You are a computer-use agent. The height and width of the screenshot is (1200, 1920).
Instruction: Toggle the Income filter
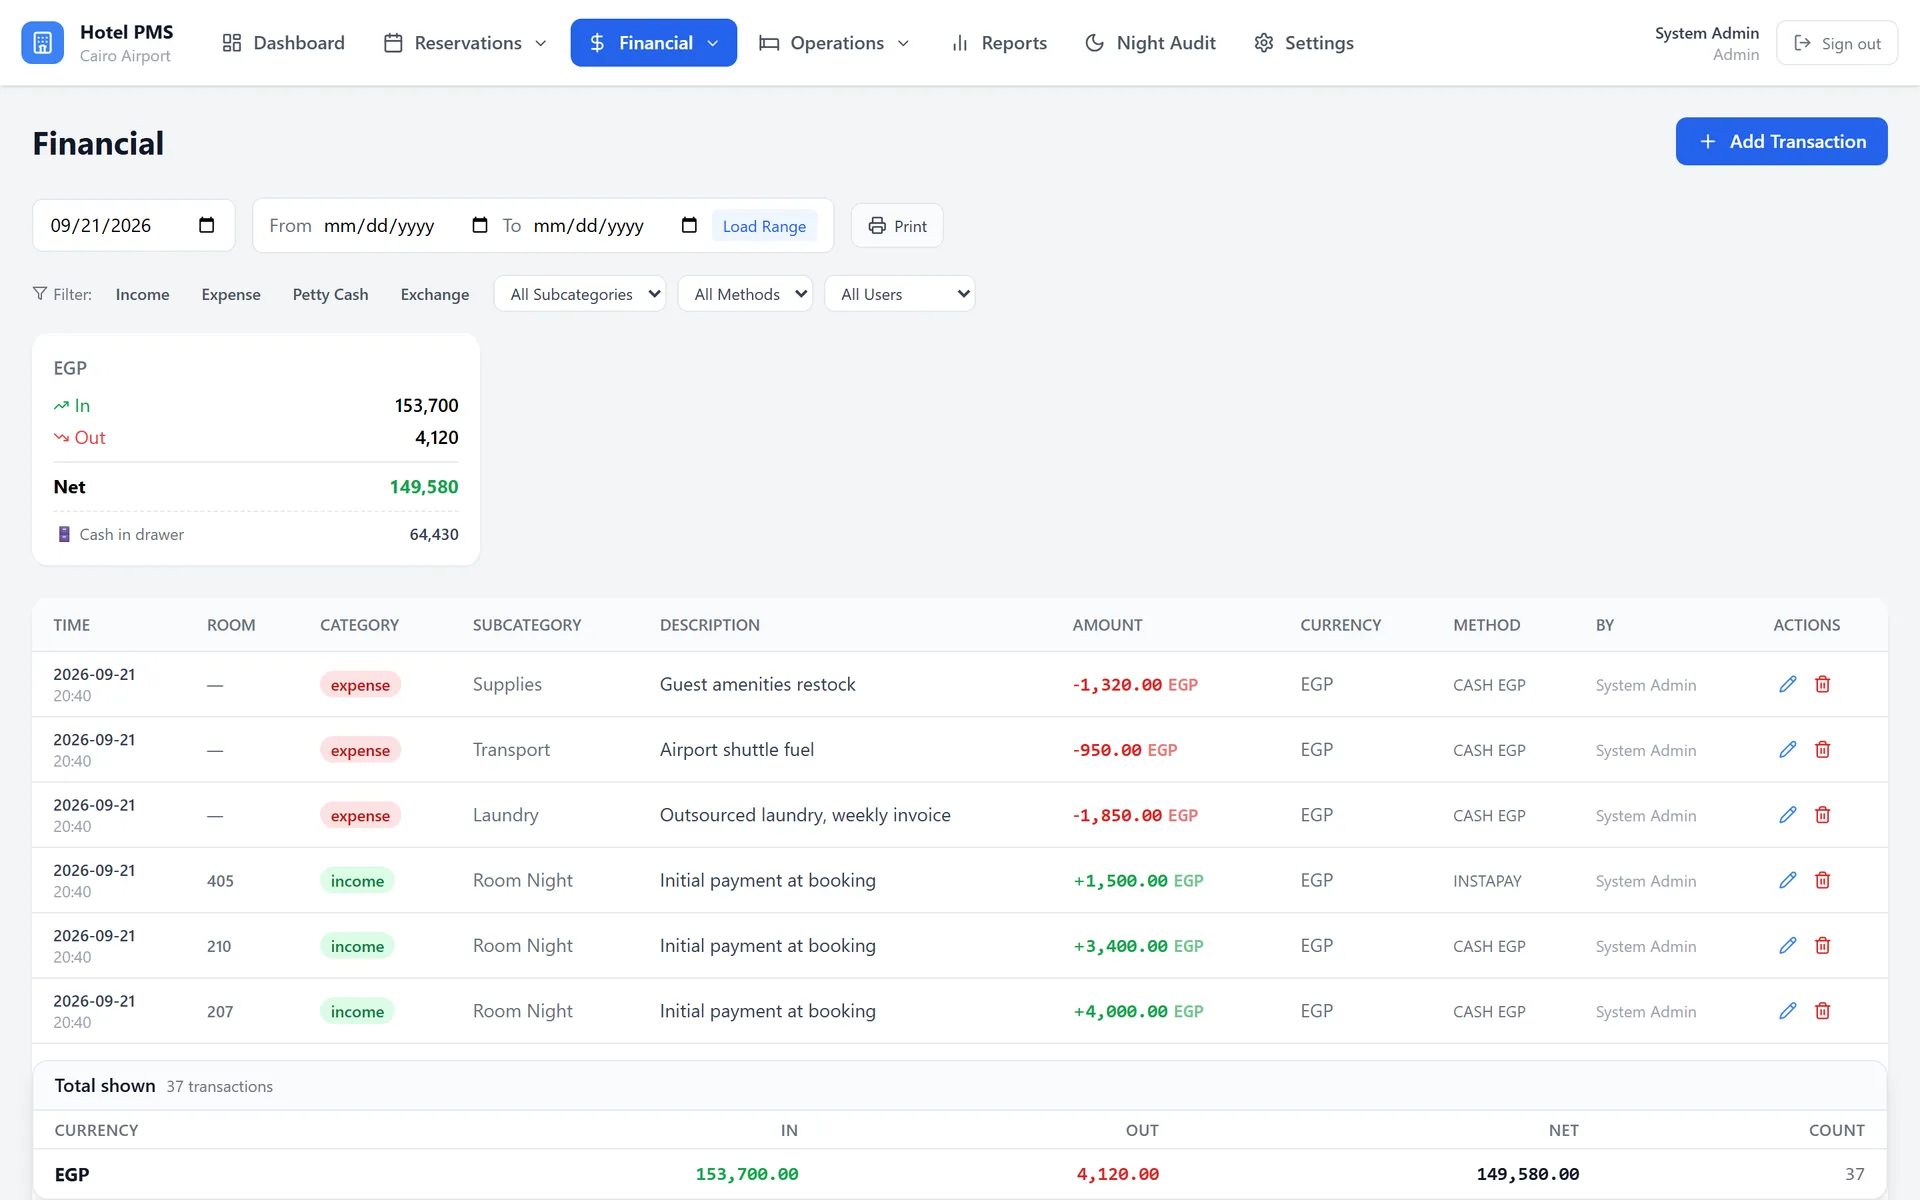click(x=142, y=294)
